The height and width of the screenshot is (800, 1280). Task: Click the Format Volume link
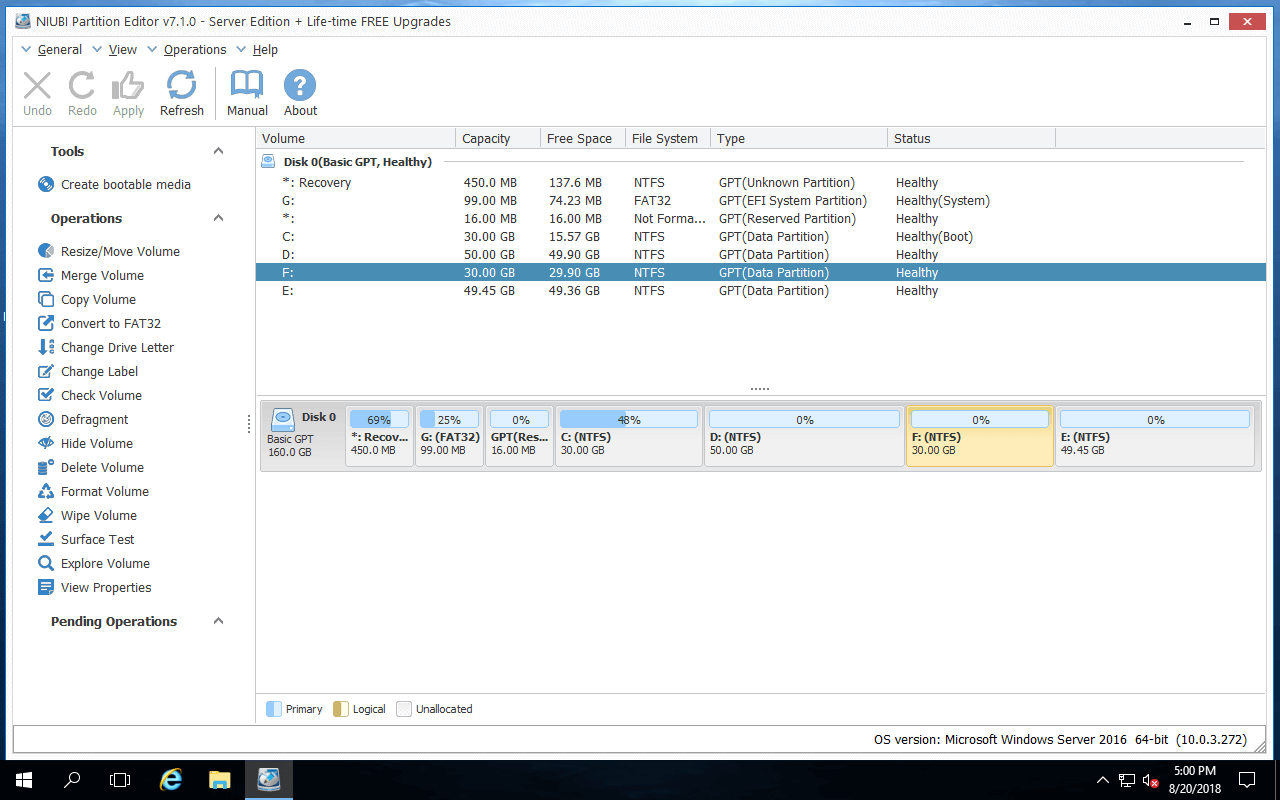point(105,491)
